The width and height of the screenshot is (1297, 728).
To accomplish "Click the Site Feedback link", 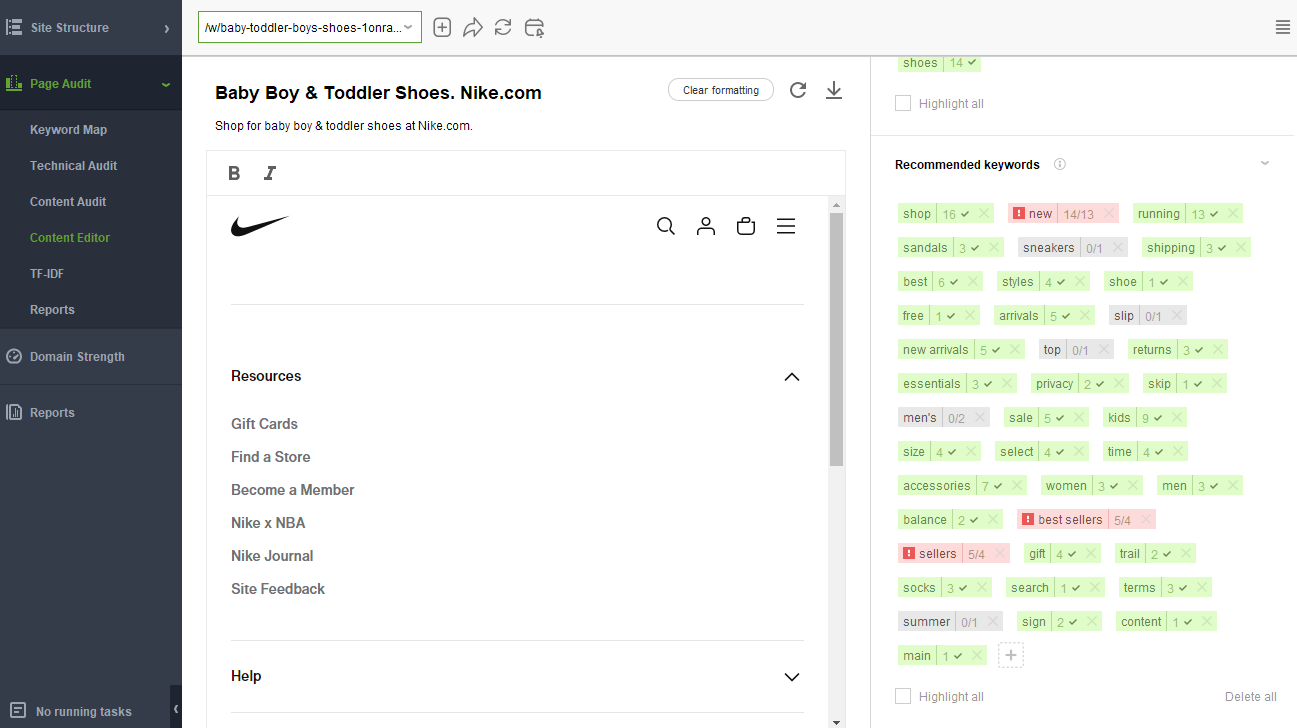I will pyautogui.click(x=278, y=589).
